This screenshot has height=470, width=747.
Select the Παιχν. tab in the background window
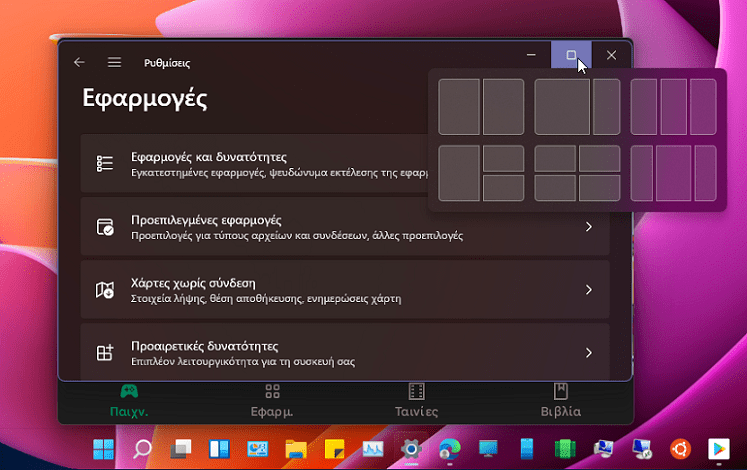click(129, 401)
